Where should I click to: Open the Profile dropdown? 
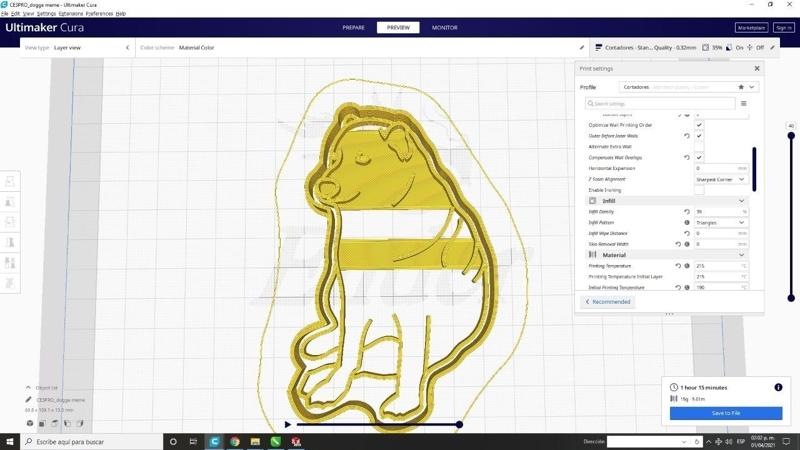[x=688, y=87]
